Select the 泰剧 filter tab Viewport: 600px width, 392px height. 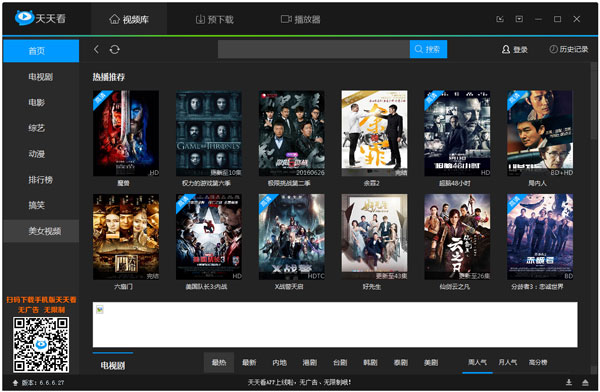[x=401, y=363]
